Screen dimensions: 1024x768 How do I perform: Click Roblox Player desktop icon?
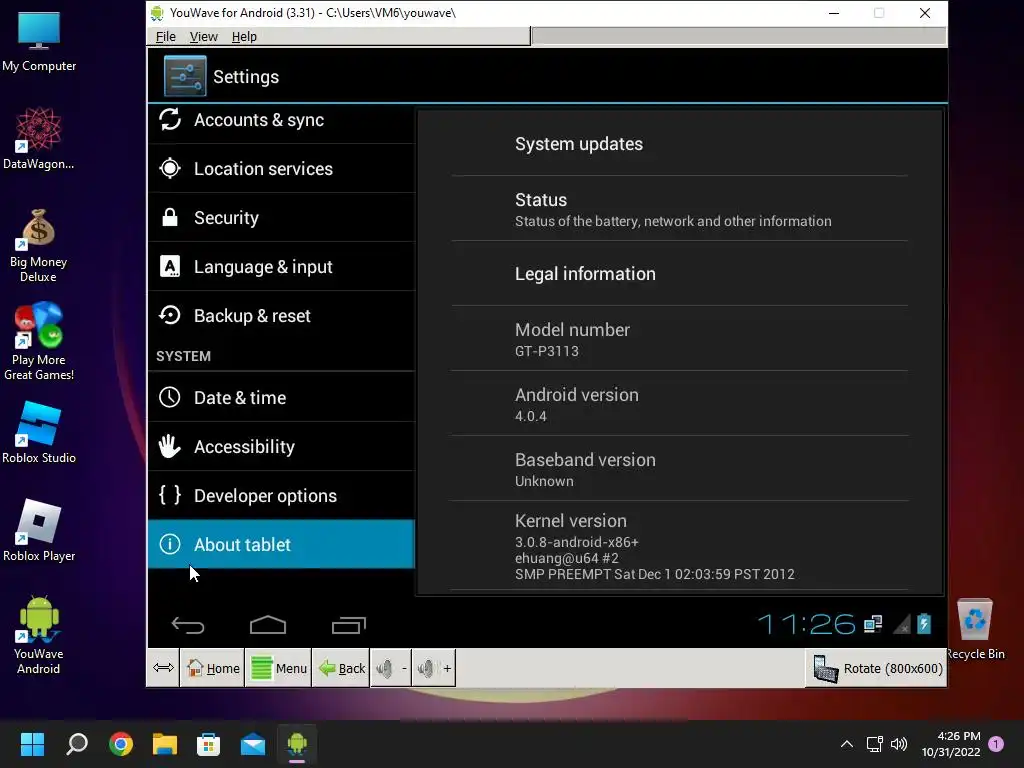point(39,530)
